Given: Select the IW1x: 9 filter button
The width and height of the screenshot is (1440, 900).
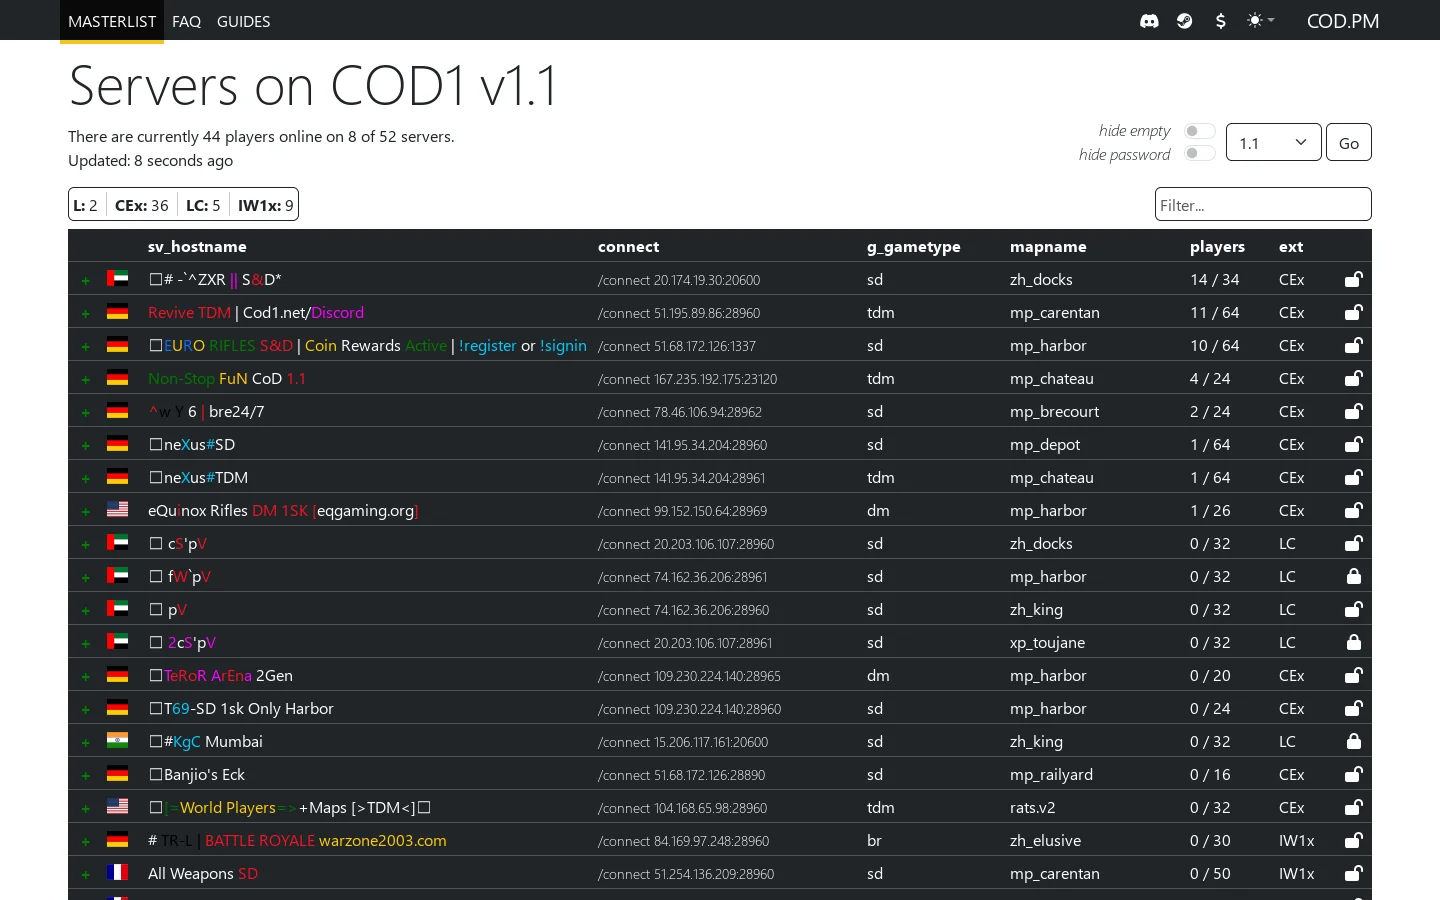Looking at the screenshot, I should point(266,205).
